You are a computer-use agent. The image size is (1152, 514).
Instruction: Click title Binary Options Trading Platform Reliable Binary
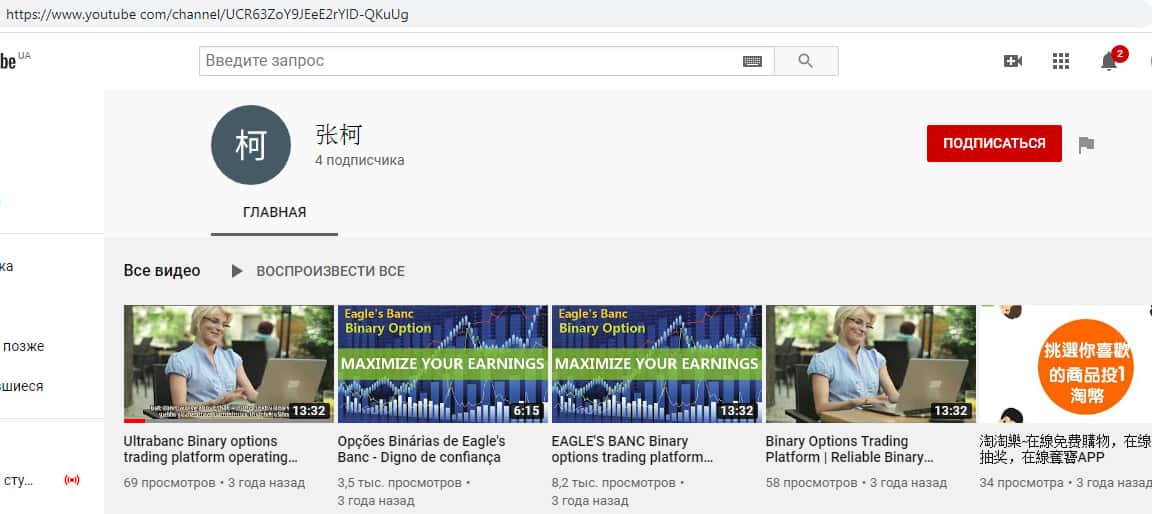pos(849,449)
